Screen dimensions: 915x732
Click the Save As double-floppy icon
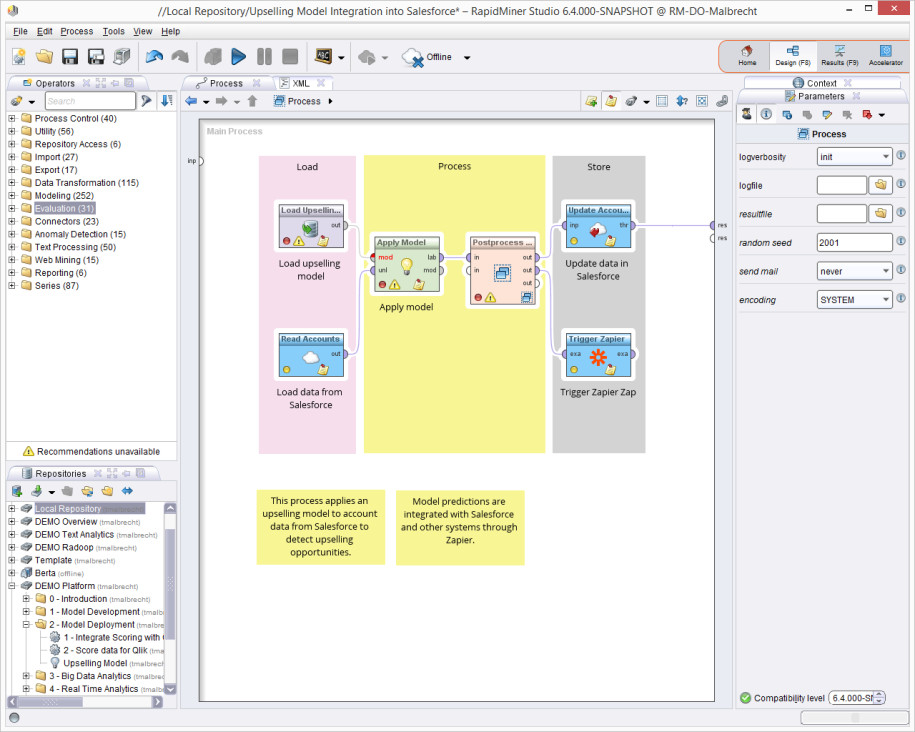pos(96,57)
